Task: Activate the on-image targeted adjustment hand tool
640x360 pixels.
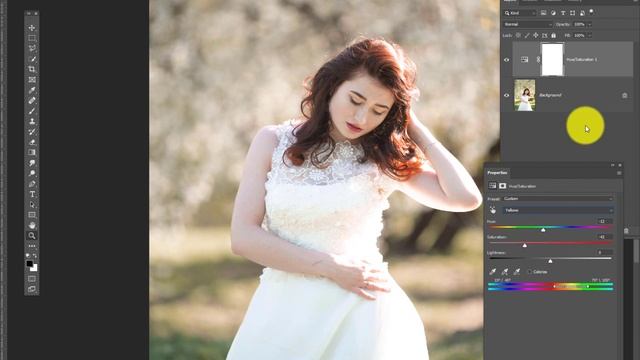Action: [493, 210]
